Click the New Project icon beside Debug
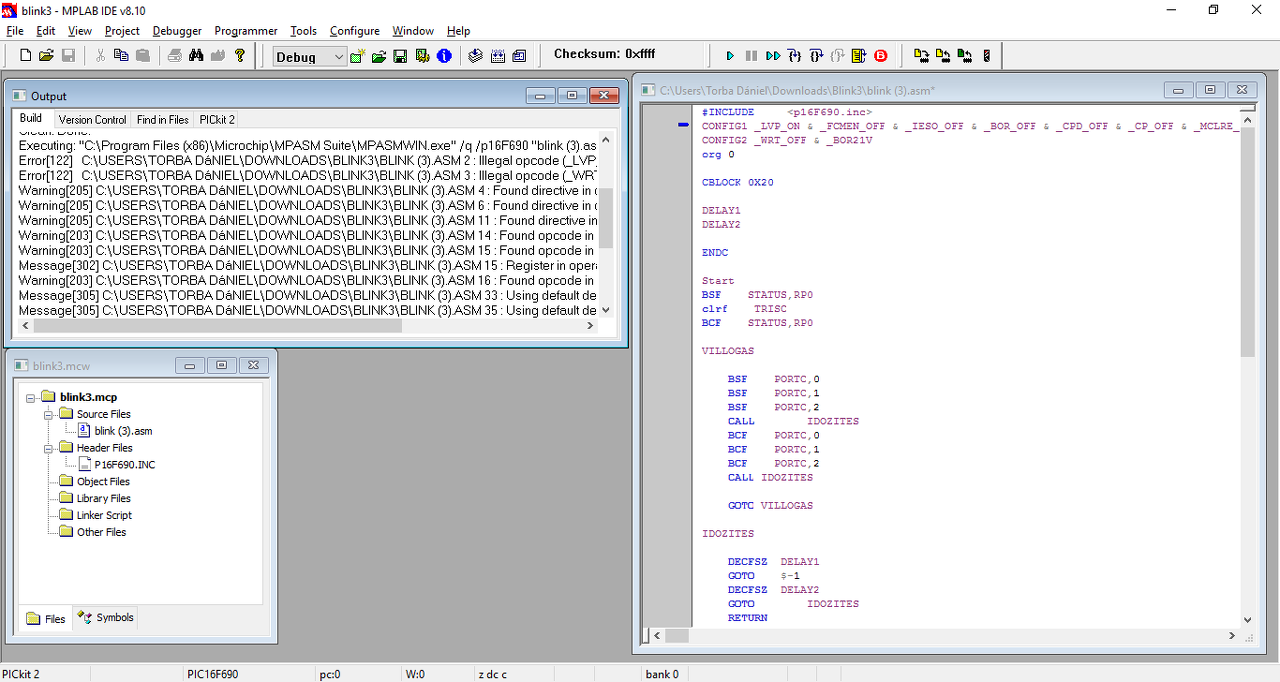This screenshot has width=1280, height=682. point(357,56)
